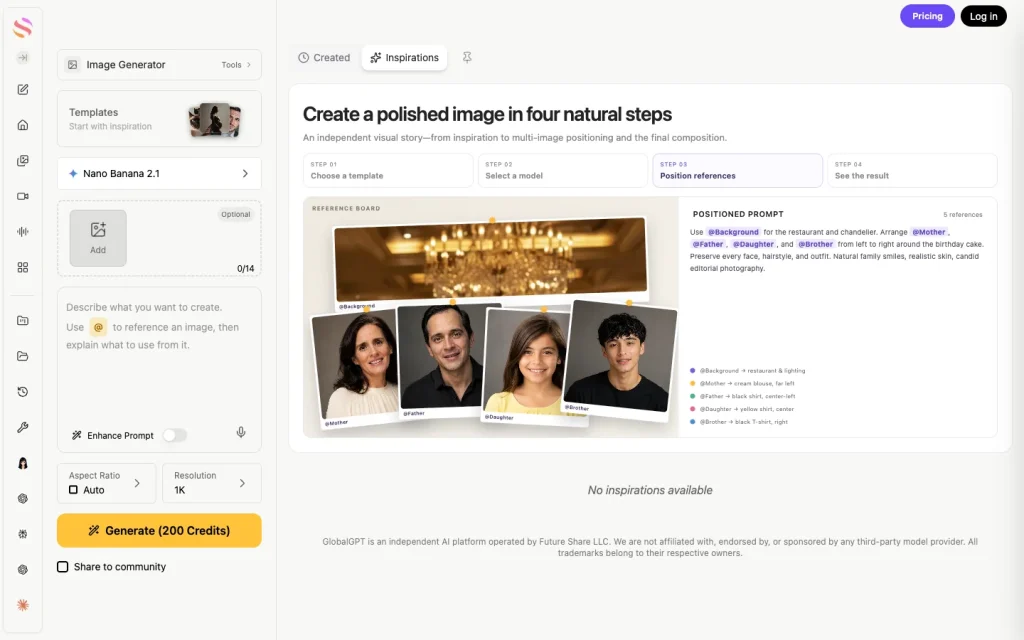Click the 'POSITIONED PROMPT' heading
The height and width of the screenshot is (640, 1024).
(738, 214)
